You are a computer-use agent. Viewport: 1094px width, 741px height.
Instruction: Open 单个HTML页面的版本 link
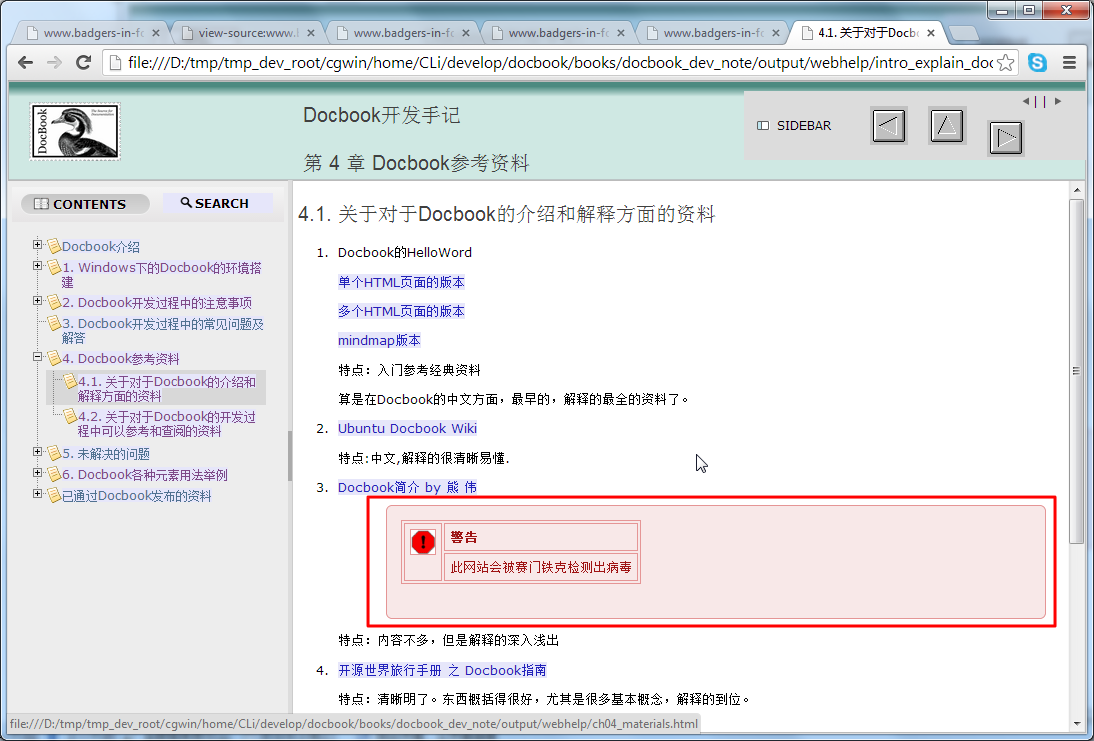401,282
